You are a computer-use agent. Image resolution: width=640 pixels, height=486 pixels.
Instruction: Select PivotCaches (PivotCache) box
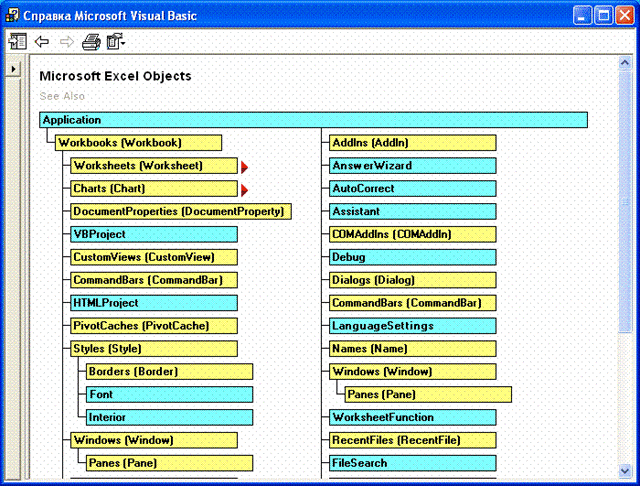[x=154, y=326]
